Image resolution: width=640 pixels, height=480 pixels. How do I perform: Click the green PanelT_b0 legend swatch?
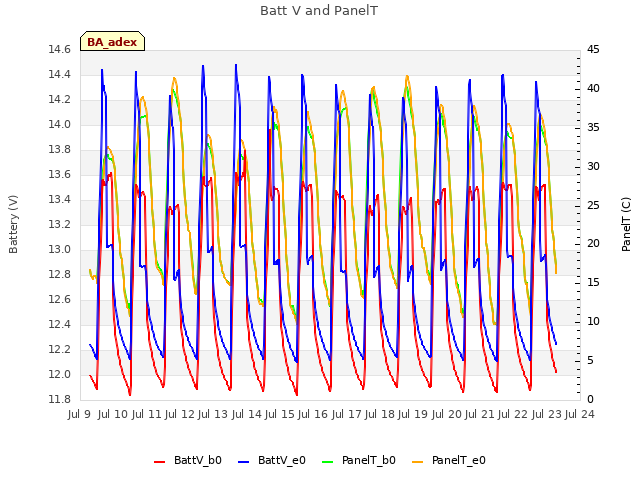[x=327, y=462]
